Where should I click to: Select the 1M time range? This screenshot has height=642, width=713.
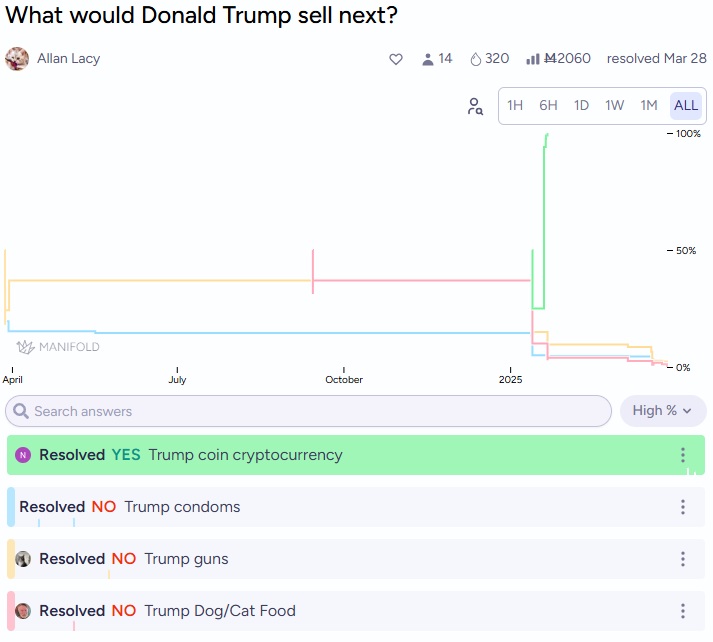[x=649, y=105]
